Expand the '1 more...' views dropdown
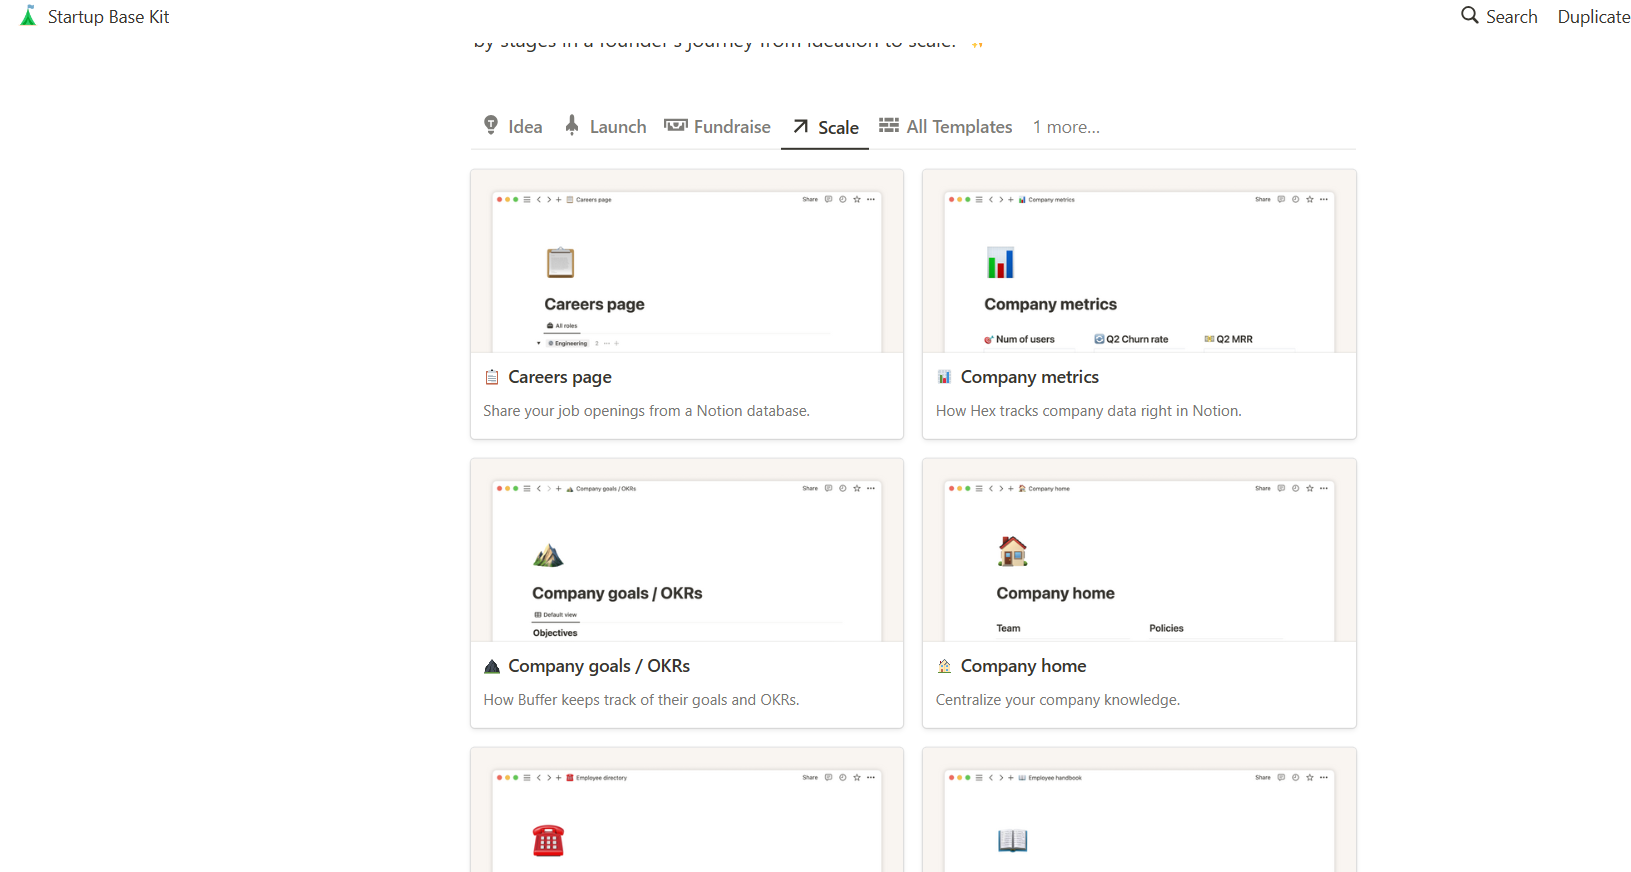This screenshot has height=872, width=1631. coord(1066,127)
